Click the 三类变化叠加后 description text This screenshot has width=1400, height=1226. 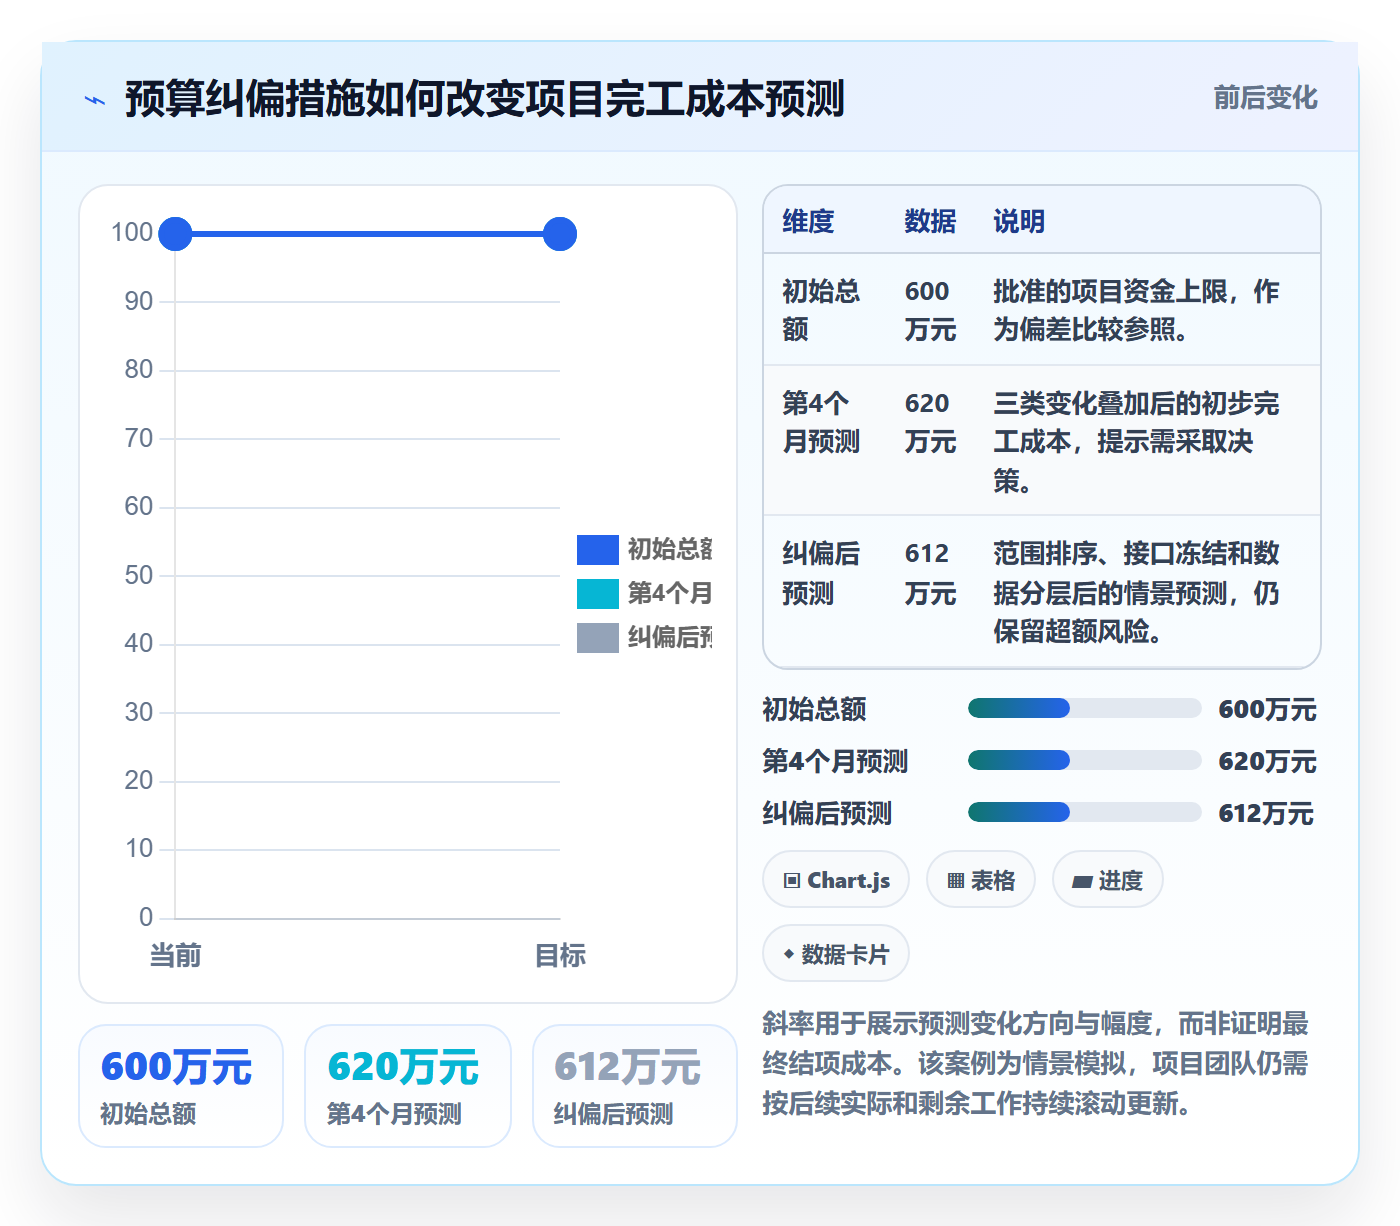1136,441
